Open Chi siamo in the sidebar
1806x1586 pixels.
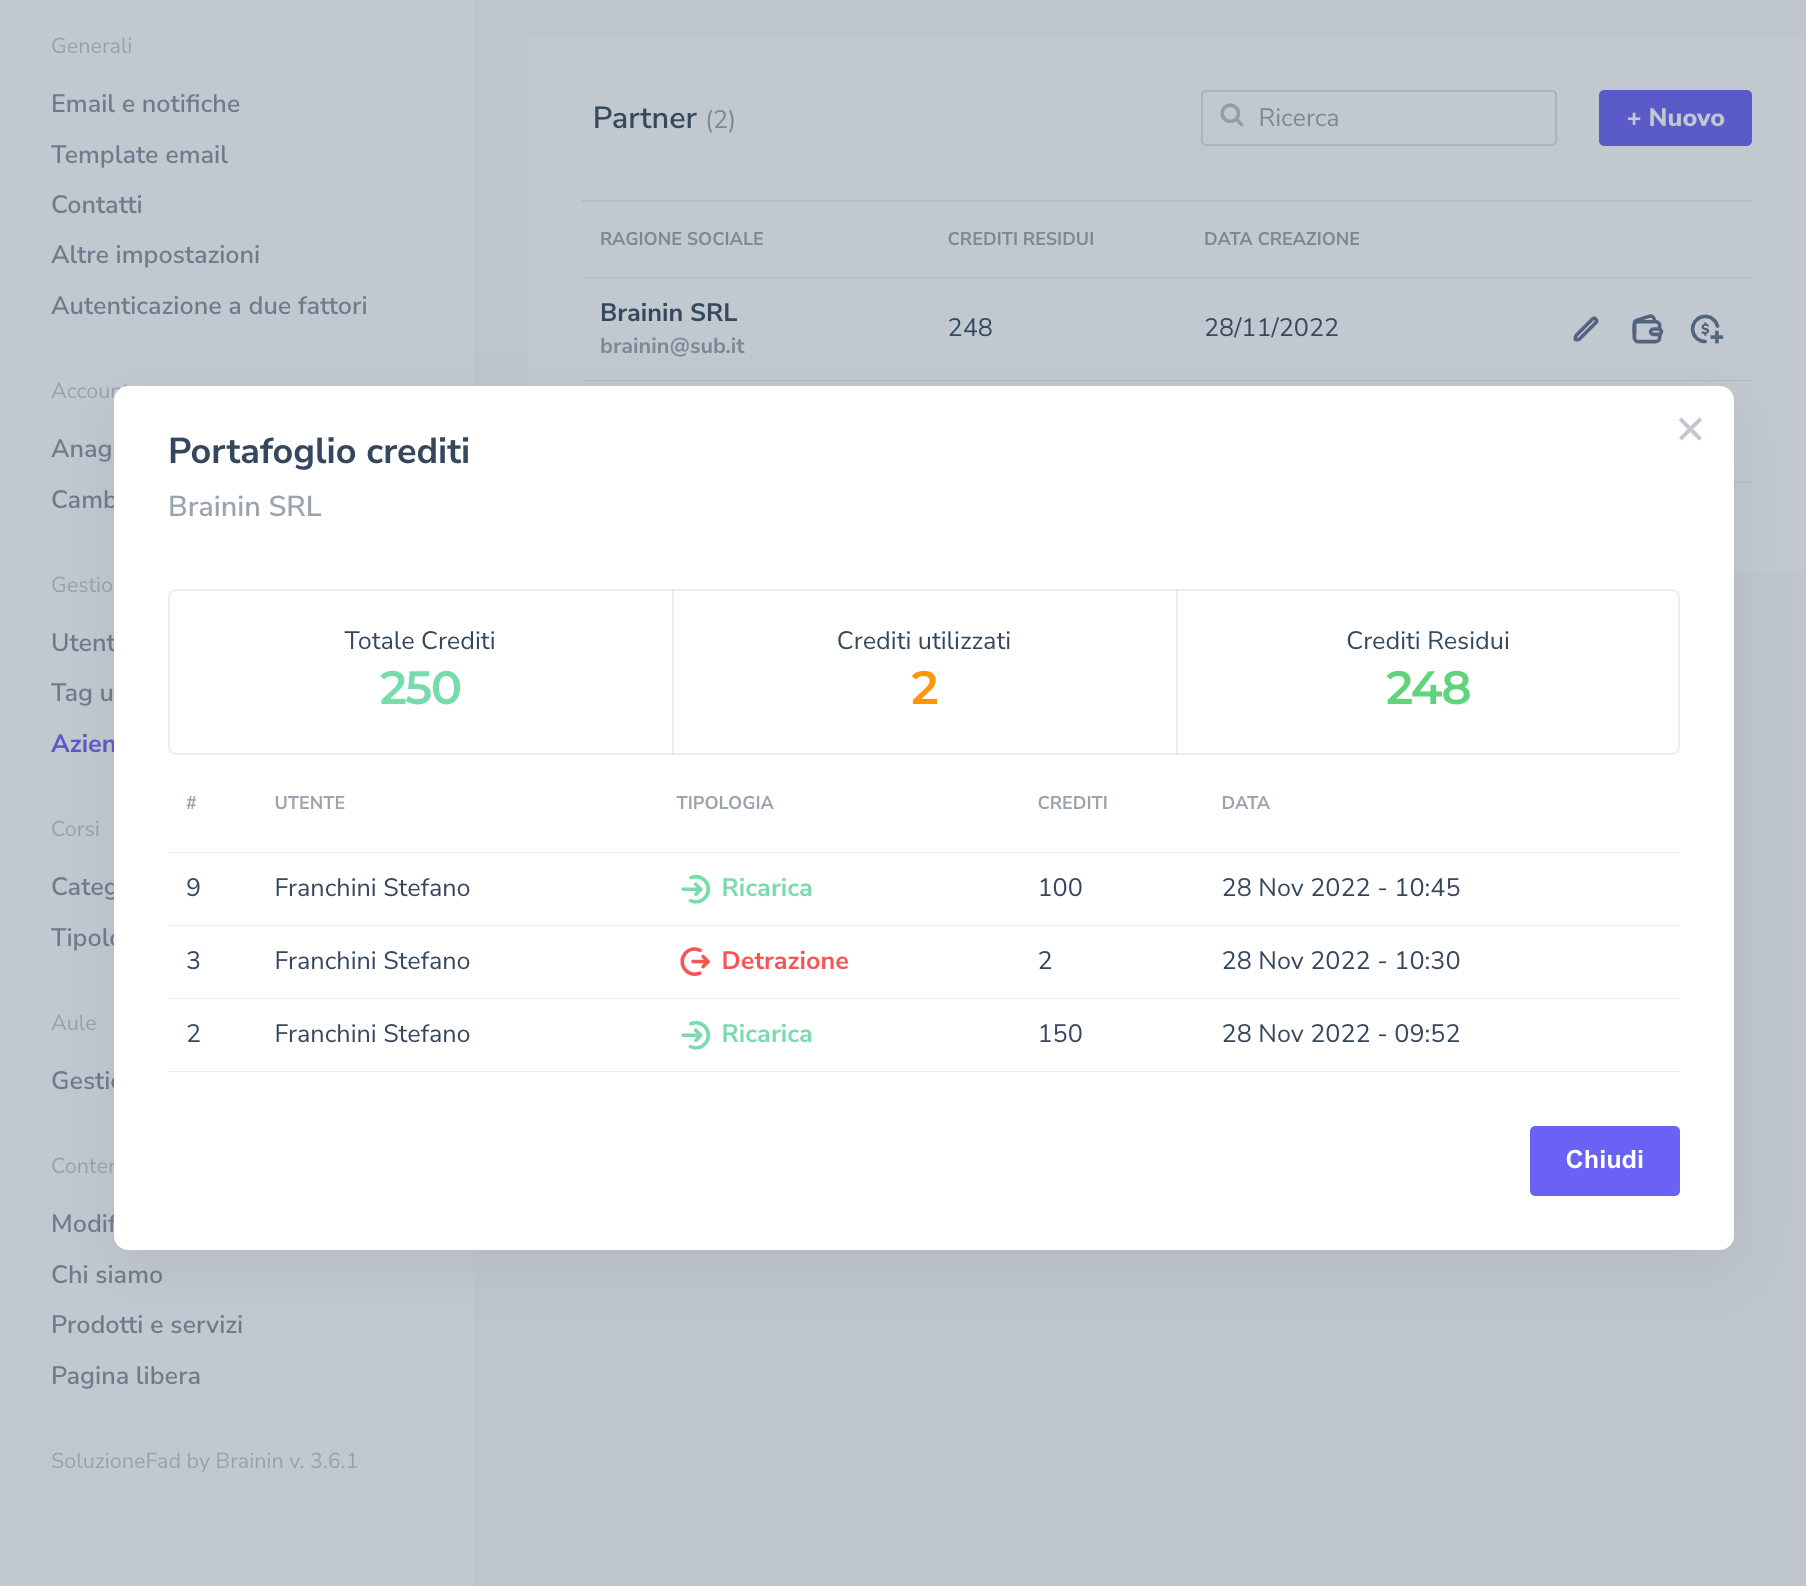pos(107,1275)
